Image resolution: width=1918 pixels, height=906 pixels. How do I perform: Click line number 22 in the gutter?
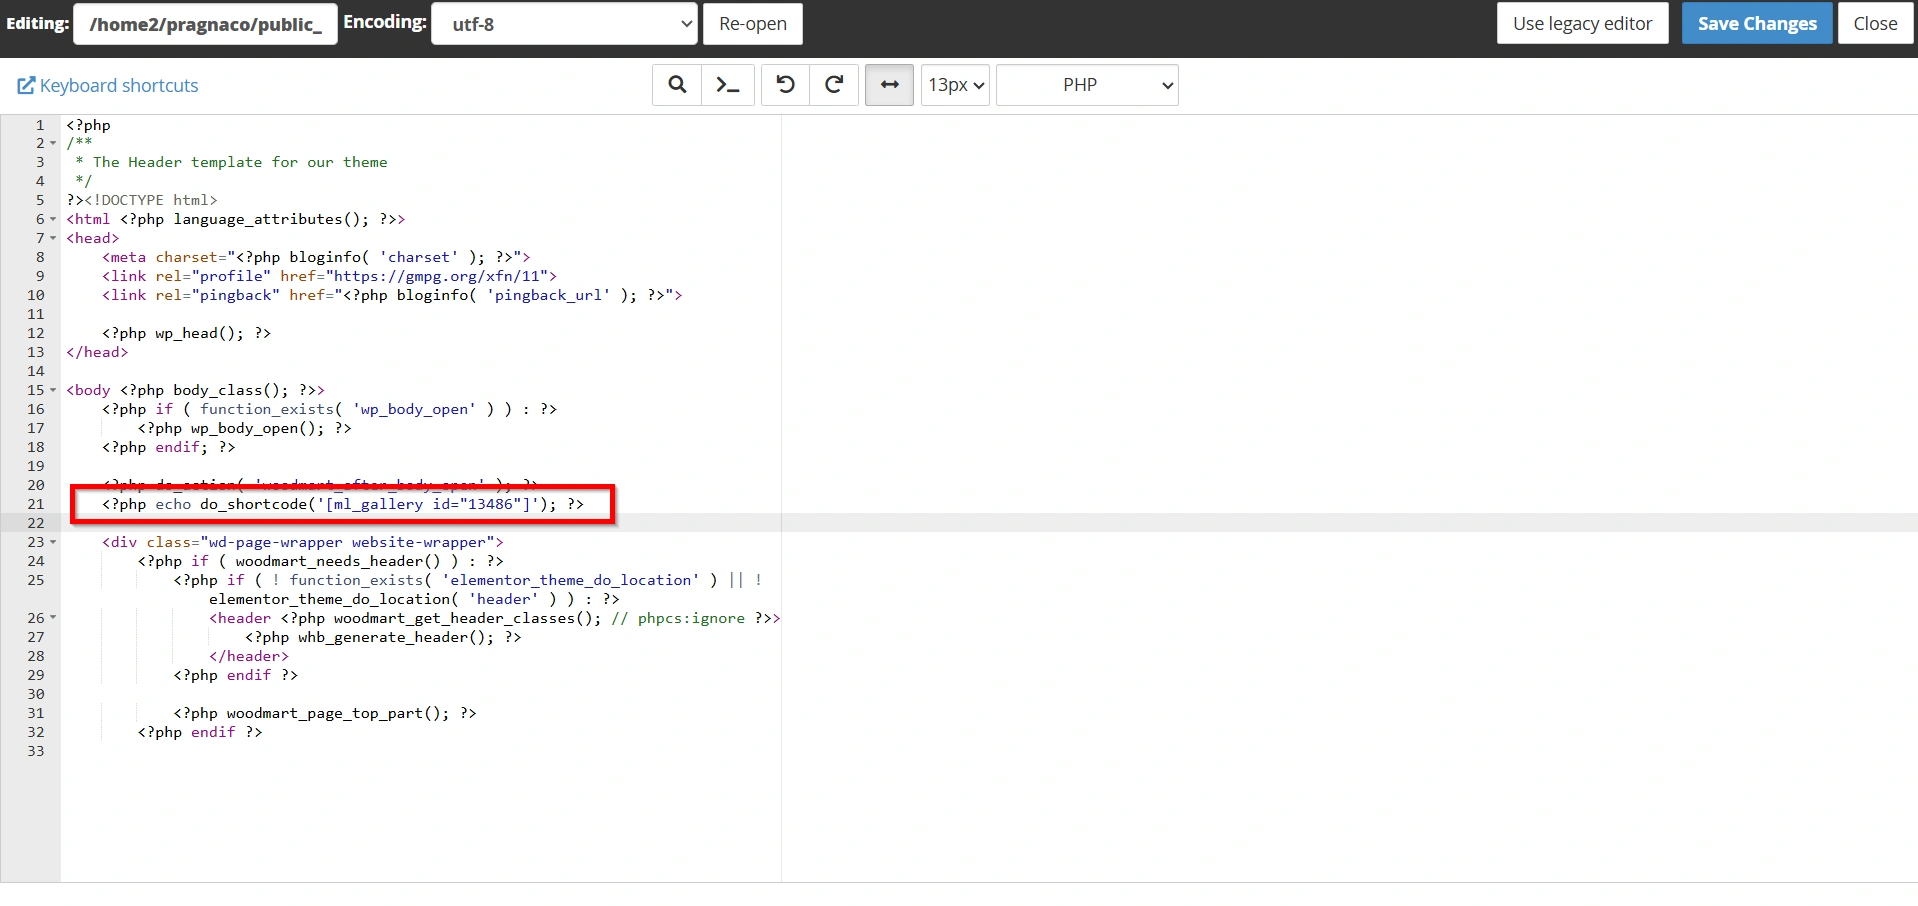[36, 523]
